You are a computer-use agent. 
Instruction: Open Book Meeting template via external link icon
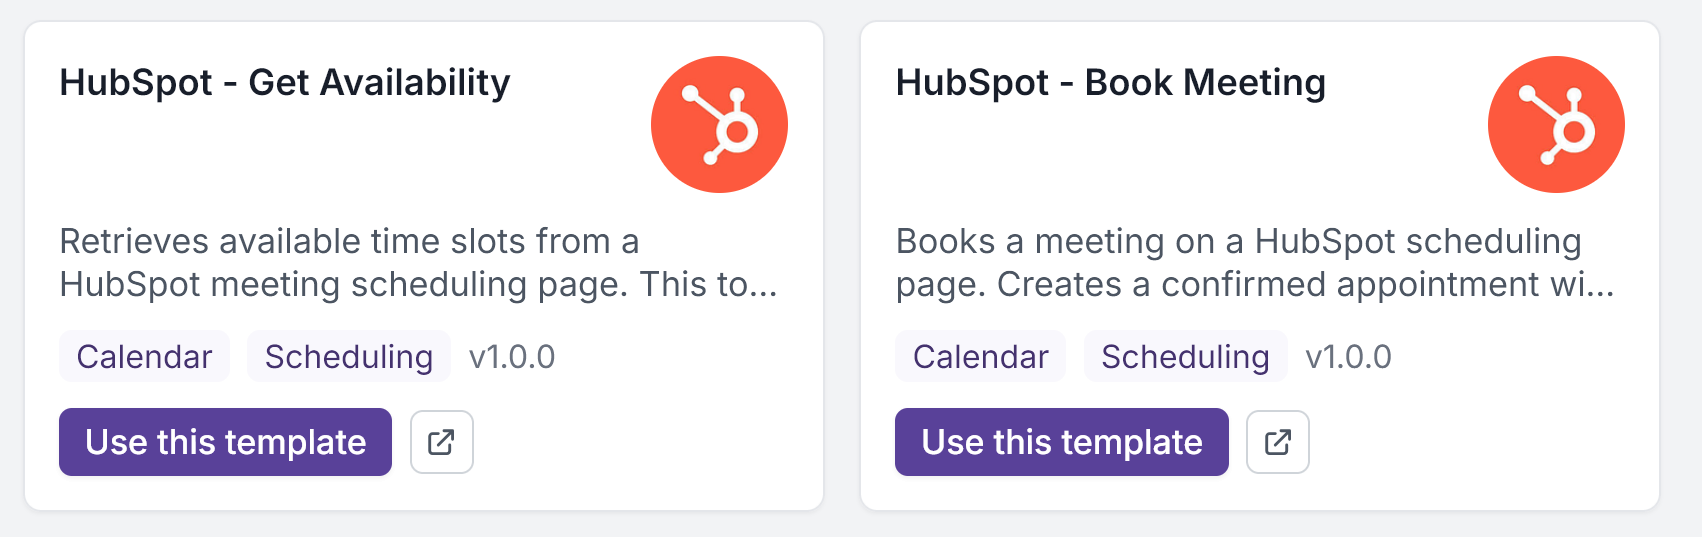(1277, 442)
